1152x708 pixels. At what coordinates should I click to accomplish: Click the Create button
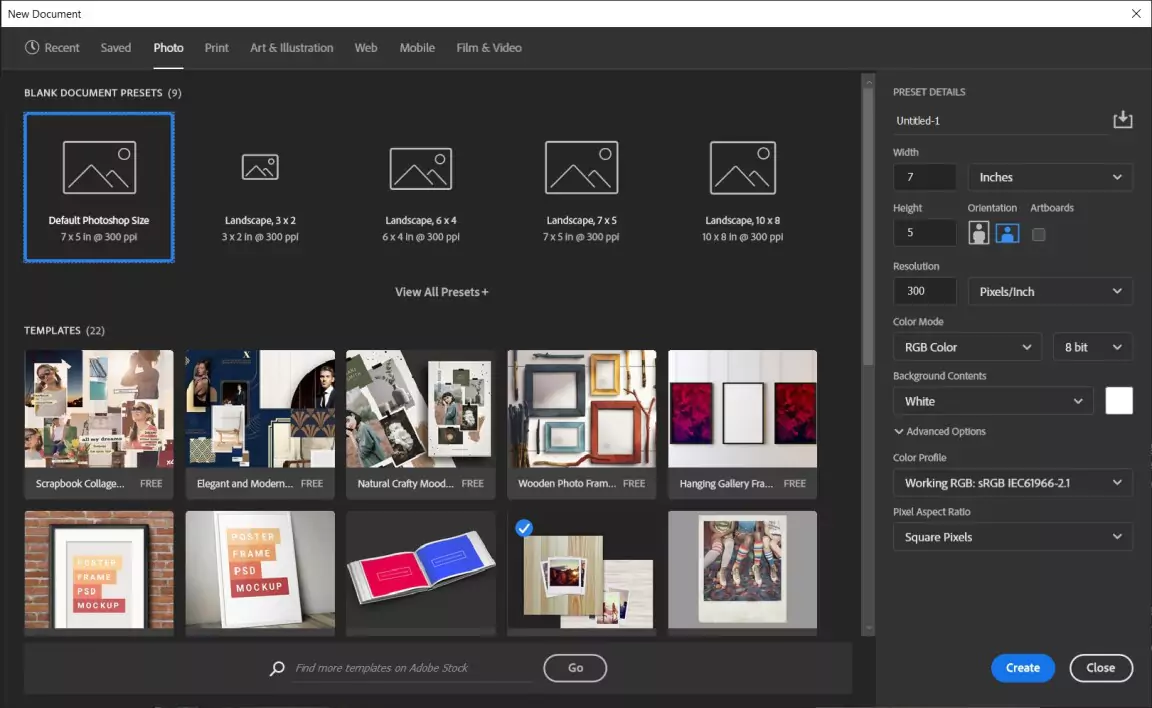pyautogui.click(x=1023, y=668)
